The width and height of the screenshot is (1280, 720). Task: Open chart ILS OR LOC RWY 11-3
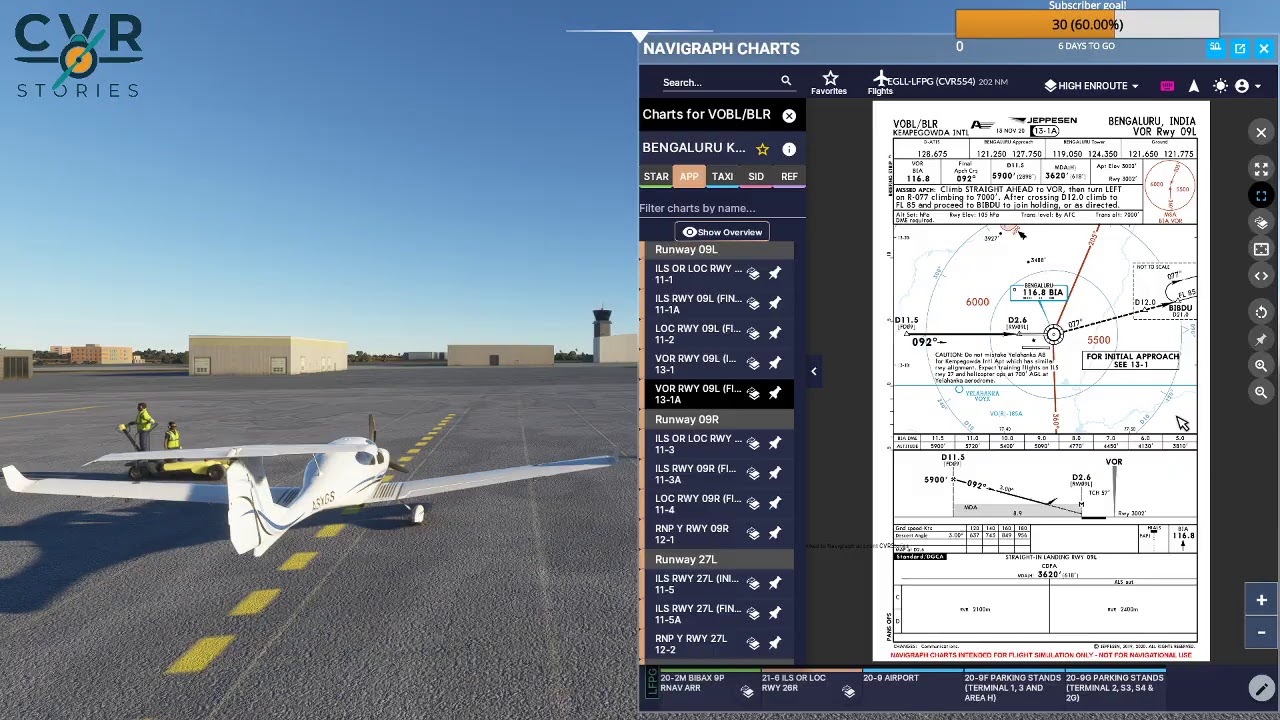(x=698, y=444)
